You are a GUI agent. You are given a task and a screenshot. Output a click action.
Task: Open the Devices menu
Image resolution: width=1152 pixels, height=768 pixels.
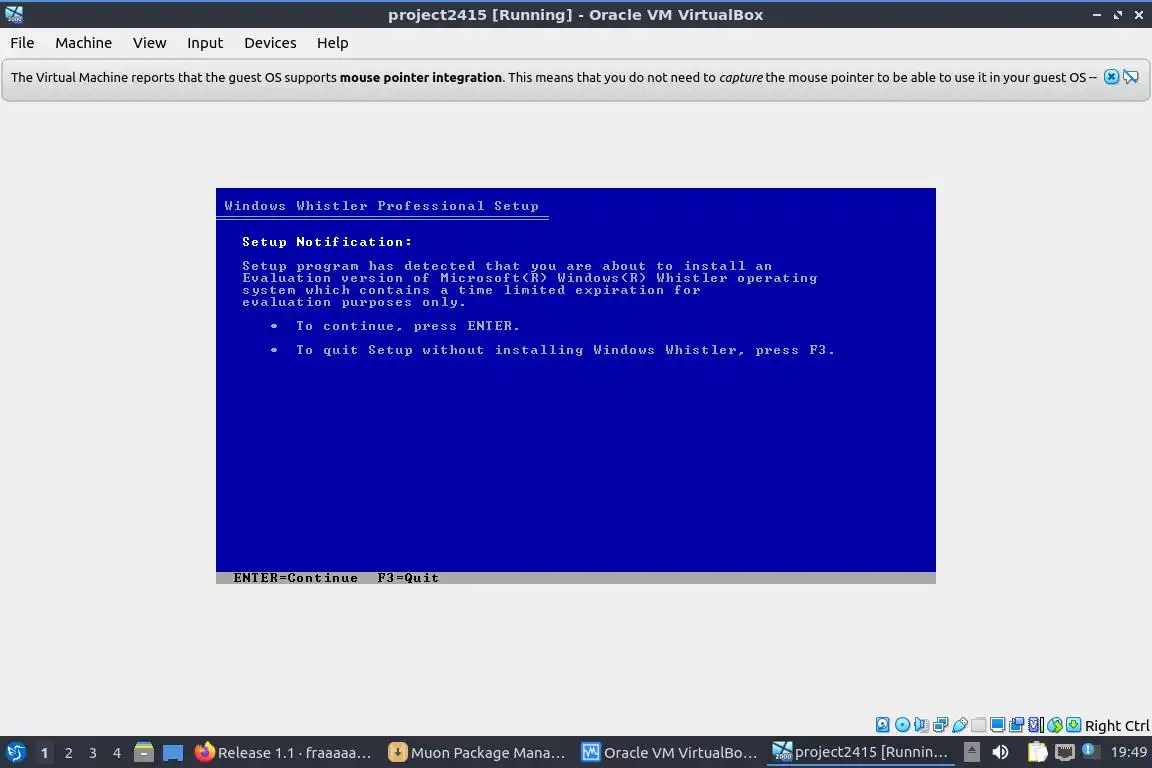coord(270,43)
